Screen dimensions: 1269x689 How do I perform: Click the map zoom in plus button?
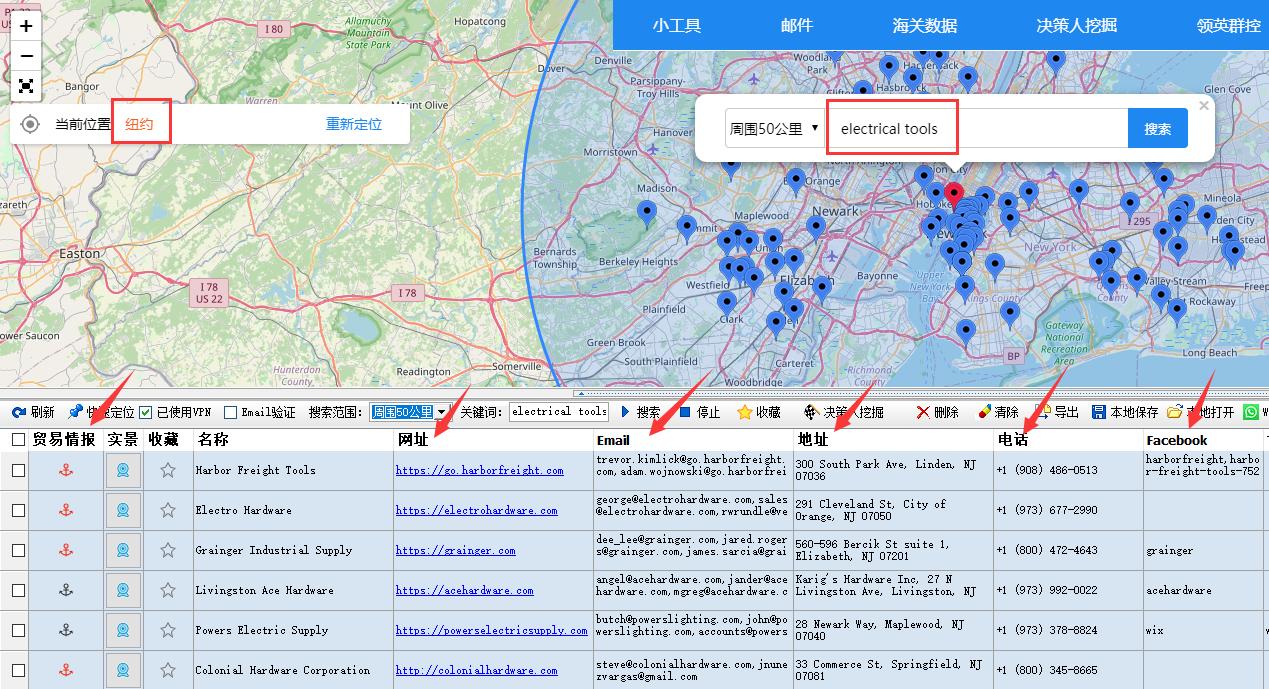pos(27,27)
